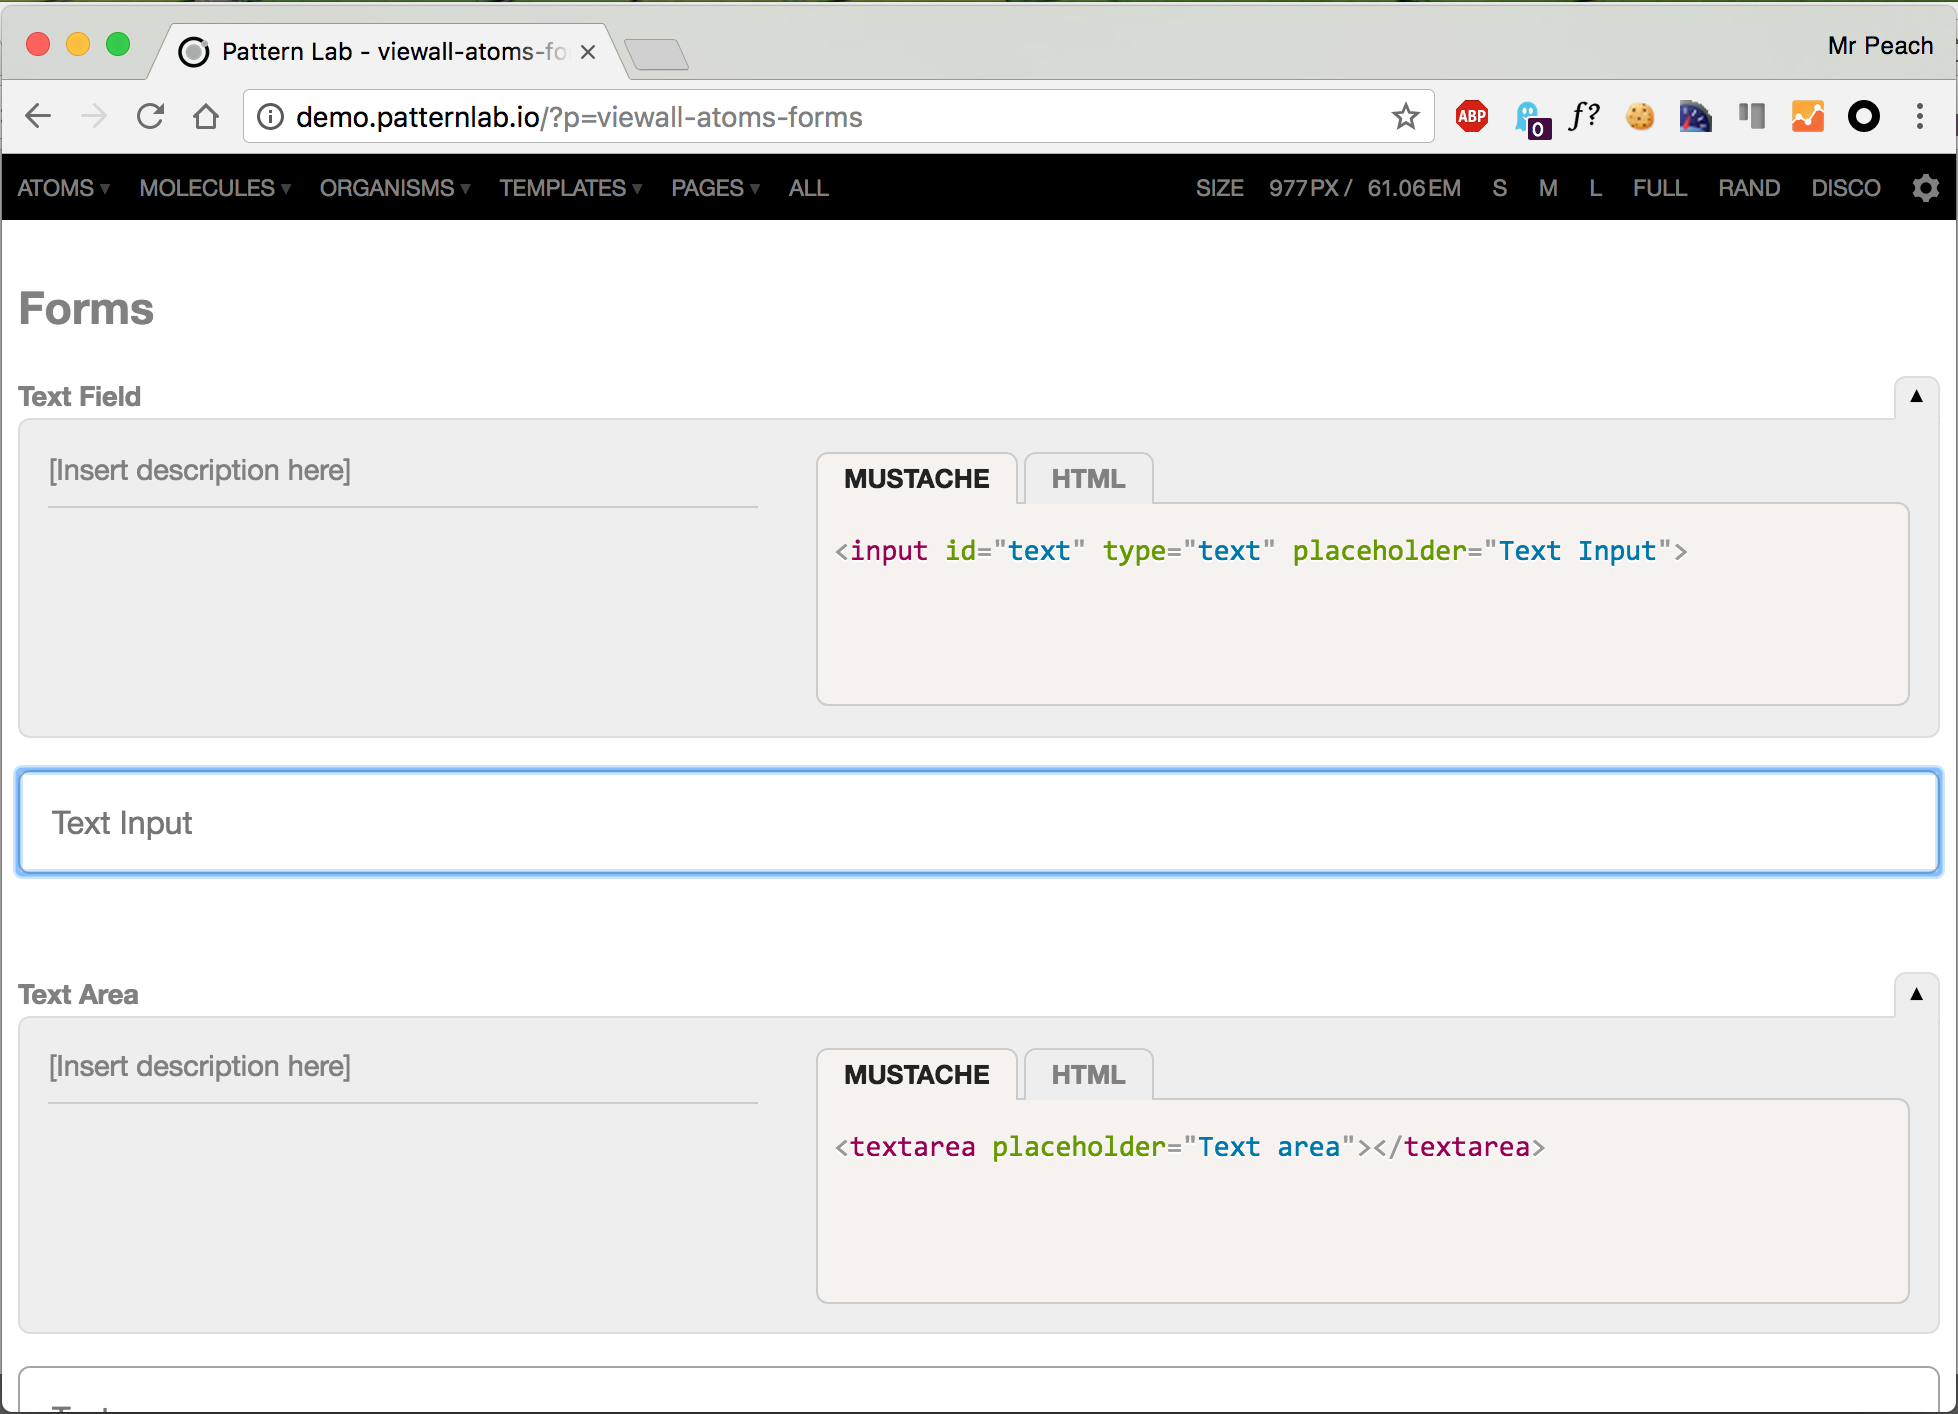This screenshot has height=1414, width=1958.
Task: Set viewport to small with S
Action: [x=1499, y=188]
